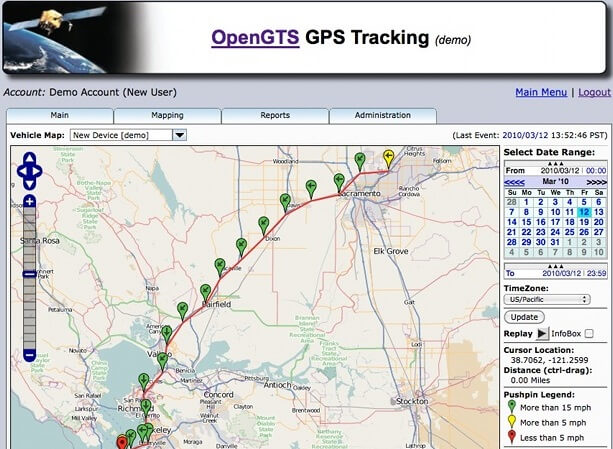Image resolution: width=613 pixels, height=449 pixels.
Task: Select March 13 in the calendar
Action: 598,212
